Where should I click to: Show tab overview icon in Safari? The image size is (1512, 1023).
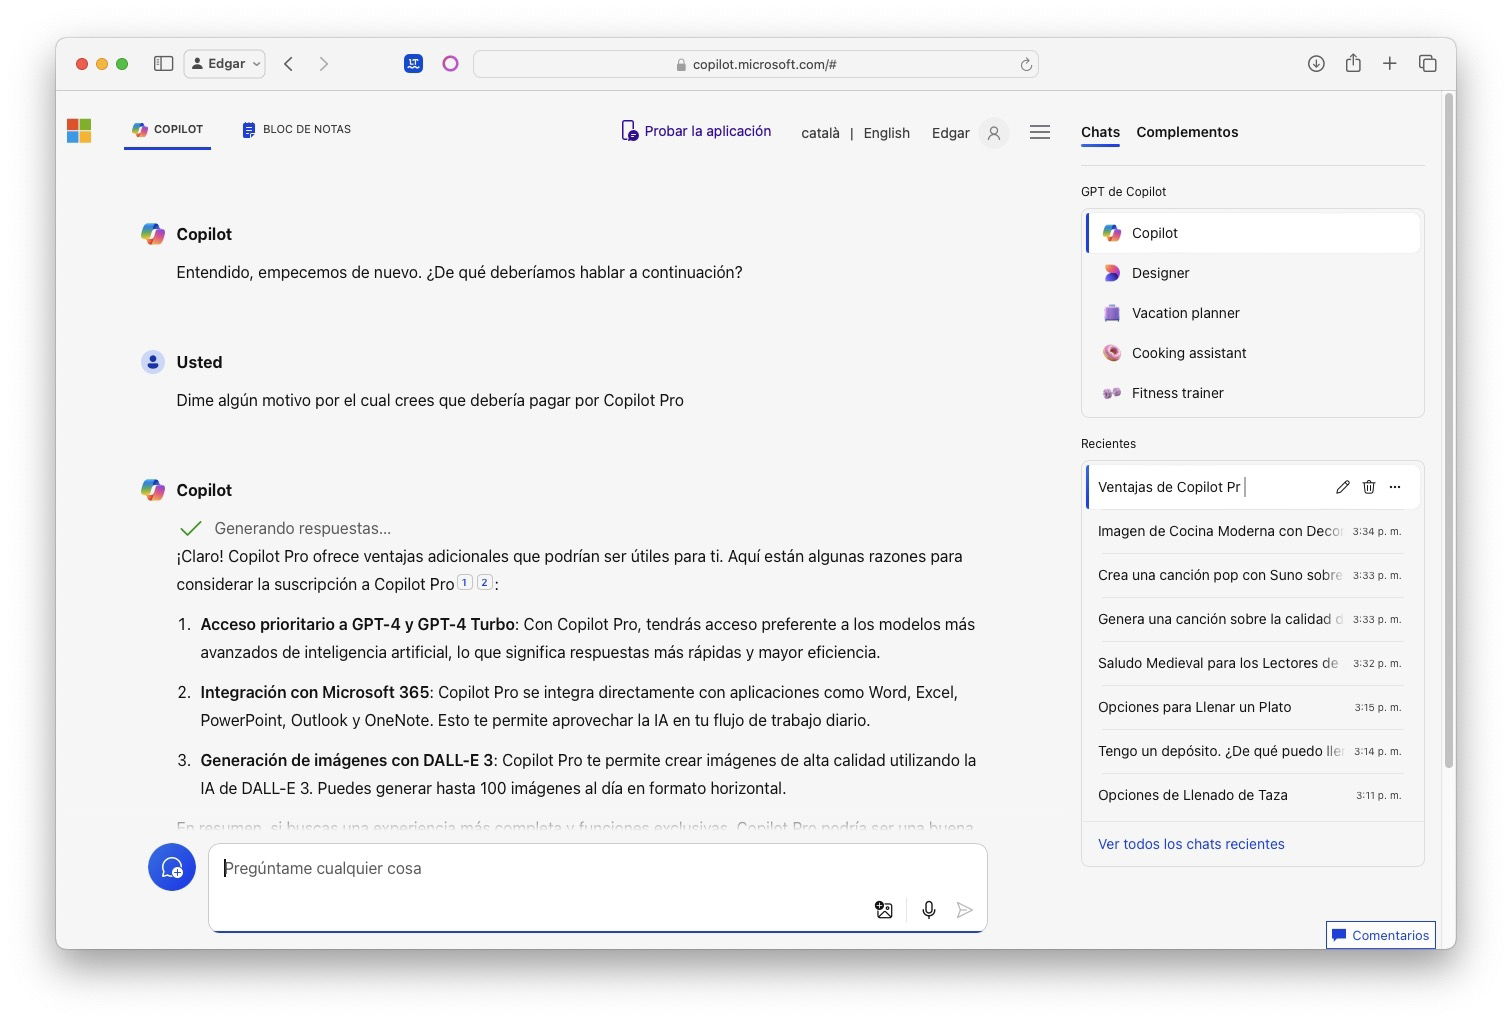1427,63
